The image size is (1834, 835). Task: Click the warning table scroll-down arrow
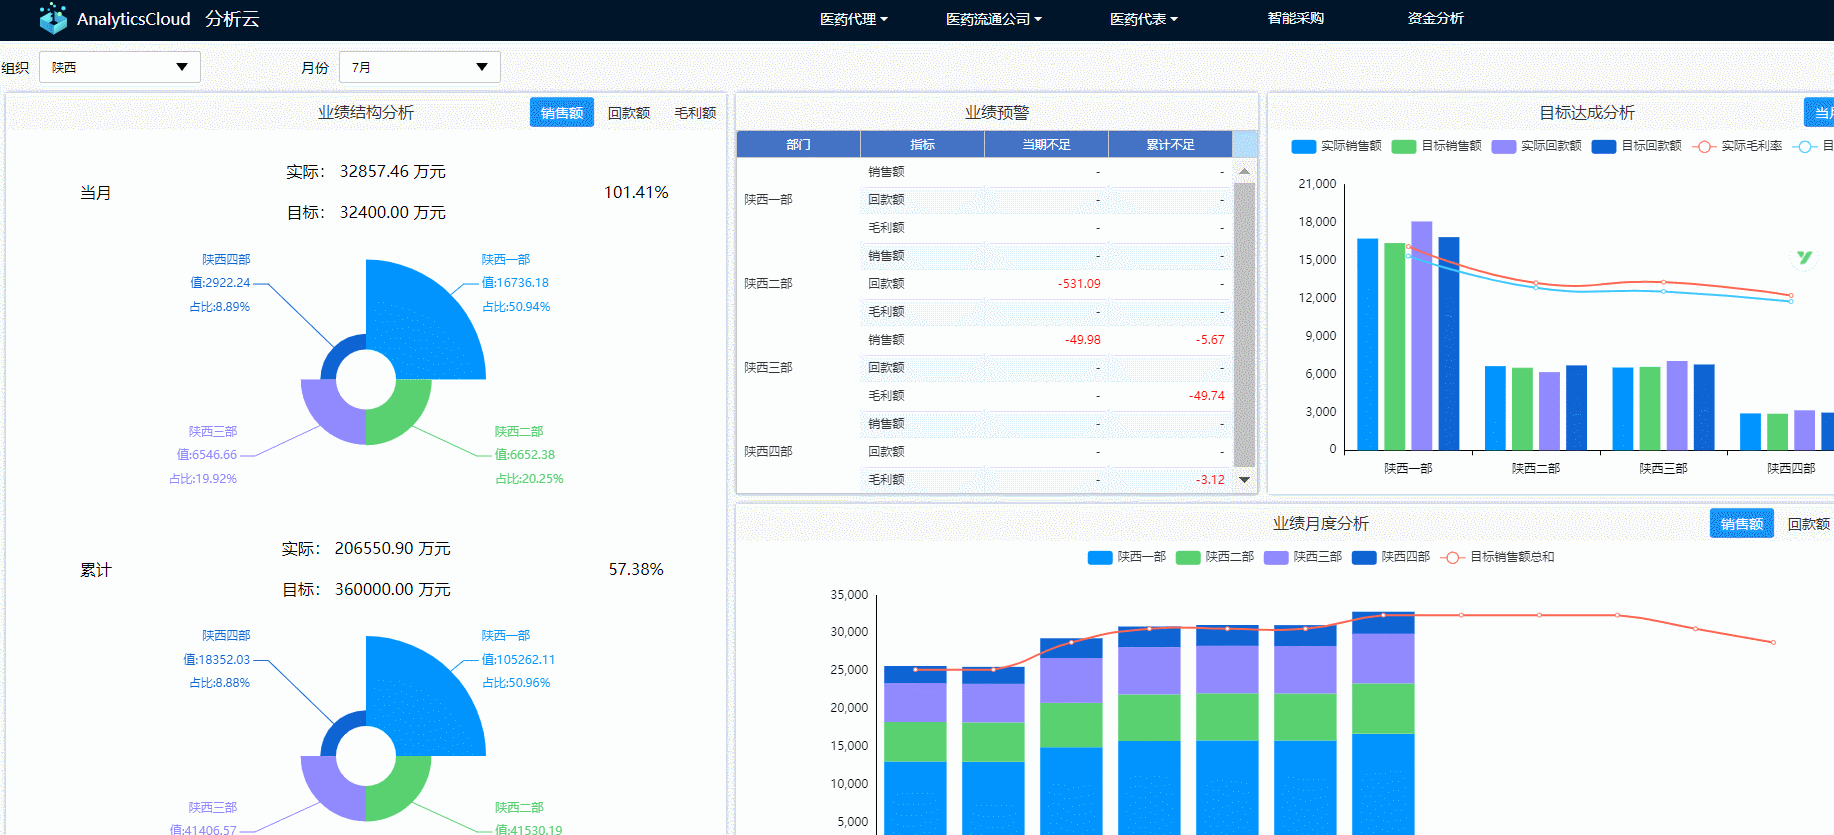tap(1244, 480)
